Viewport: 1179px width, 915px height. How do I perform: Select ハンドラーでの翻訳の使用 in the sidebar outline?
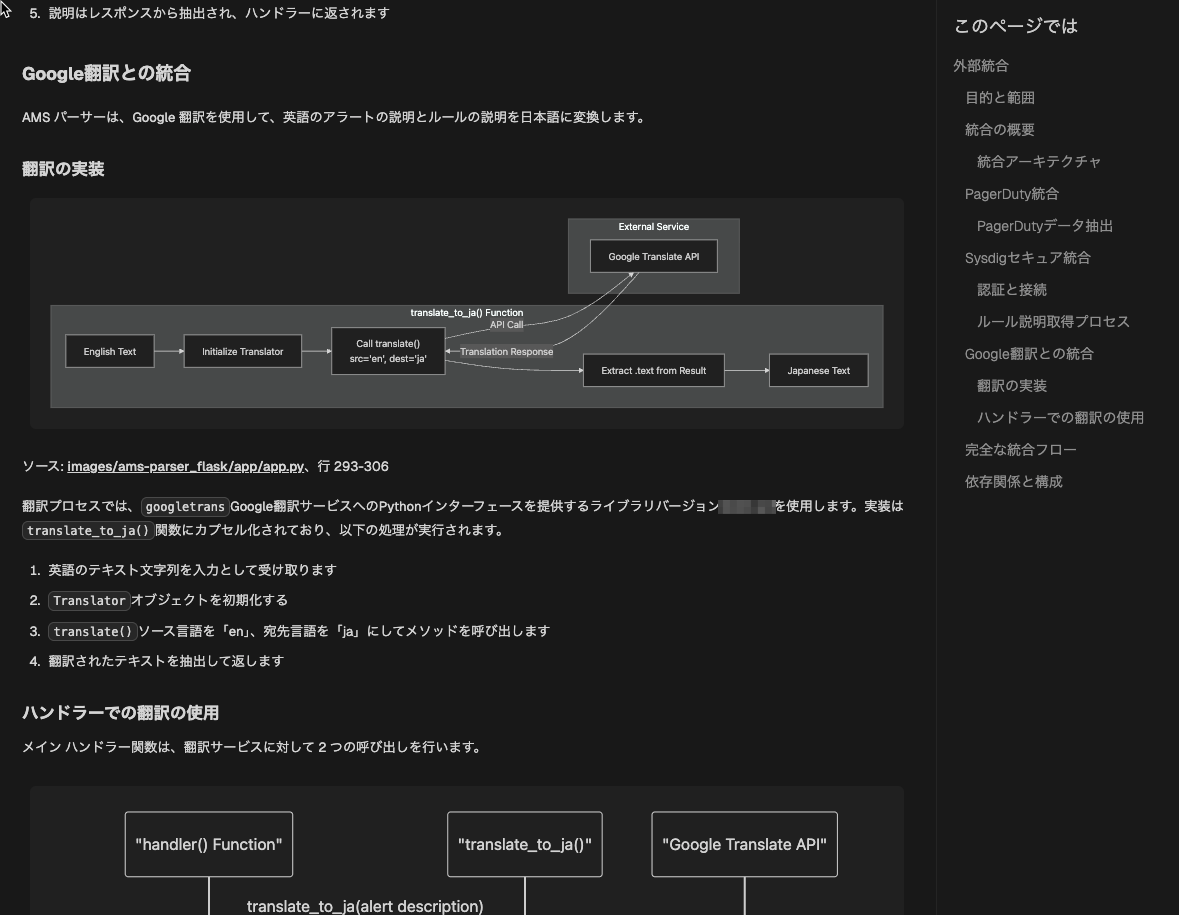[1060, 417]
